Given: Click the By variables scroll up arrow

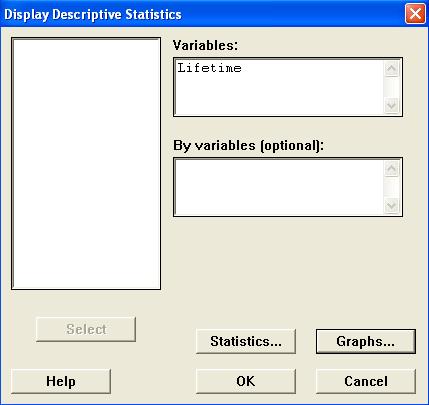Looking at the screenshot, I should 392,169.
